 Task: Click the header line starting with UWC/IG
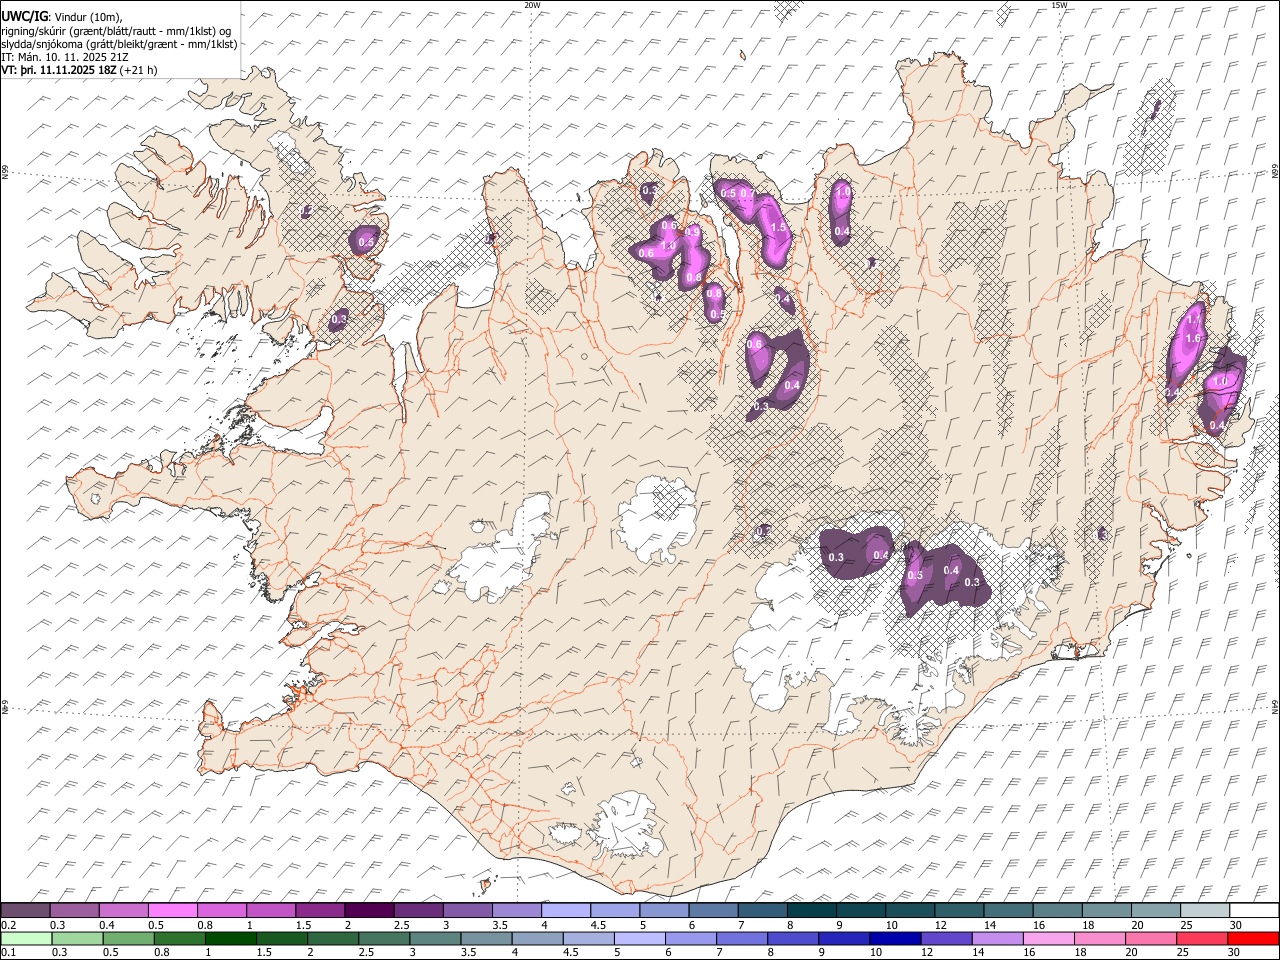(x=62, y=16)
